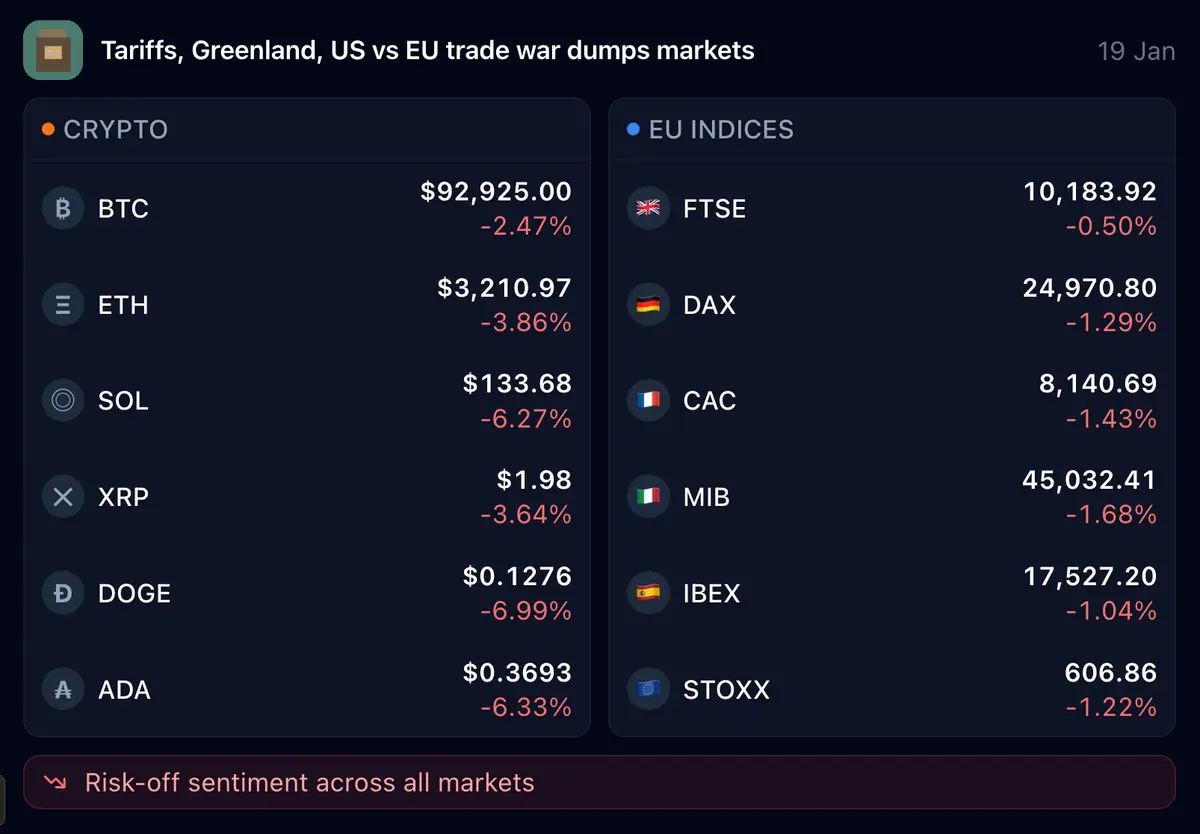Click the Bitcoin coin icon
This screenshot has height=834, width=1200.
pyautogui.click(x=63, y=209)
